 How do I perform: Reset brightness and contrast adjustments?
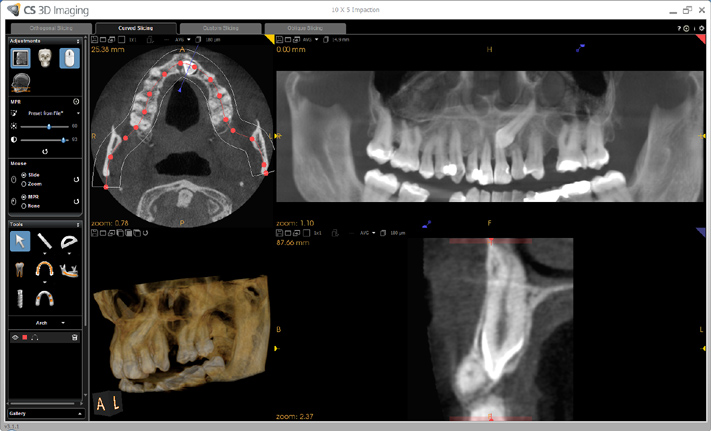[x=45, y=151]
